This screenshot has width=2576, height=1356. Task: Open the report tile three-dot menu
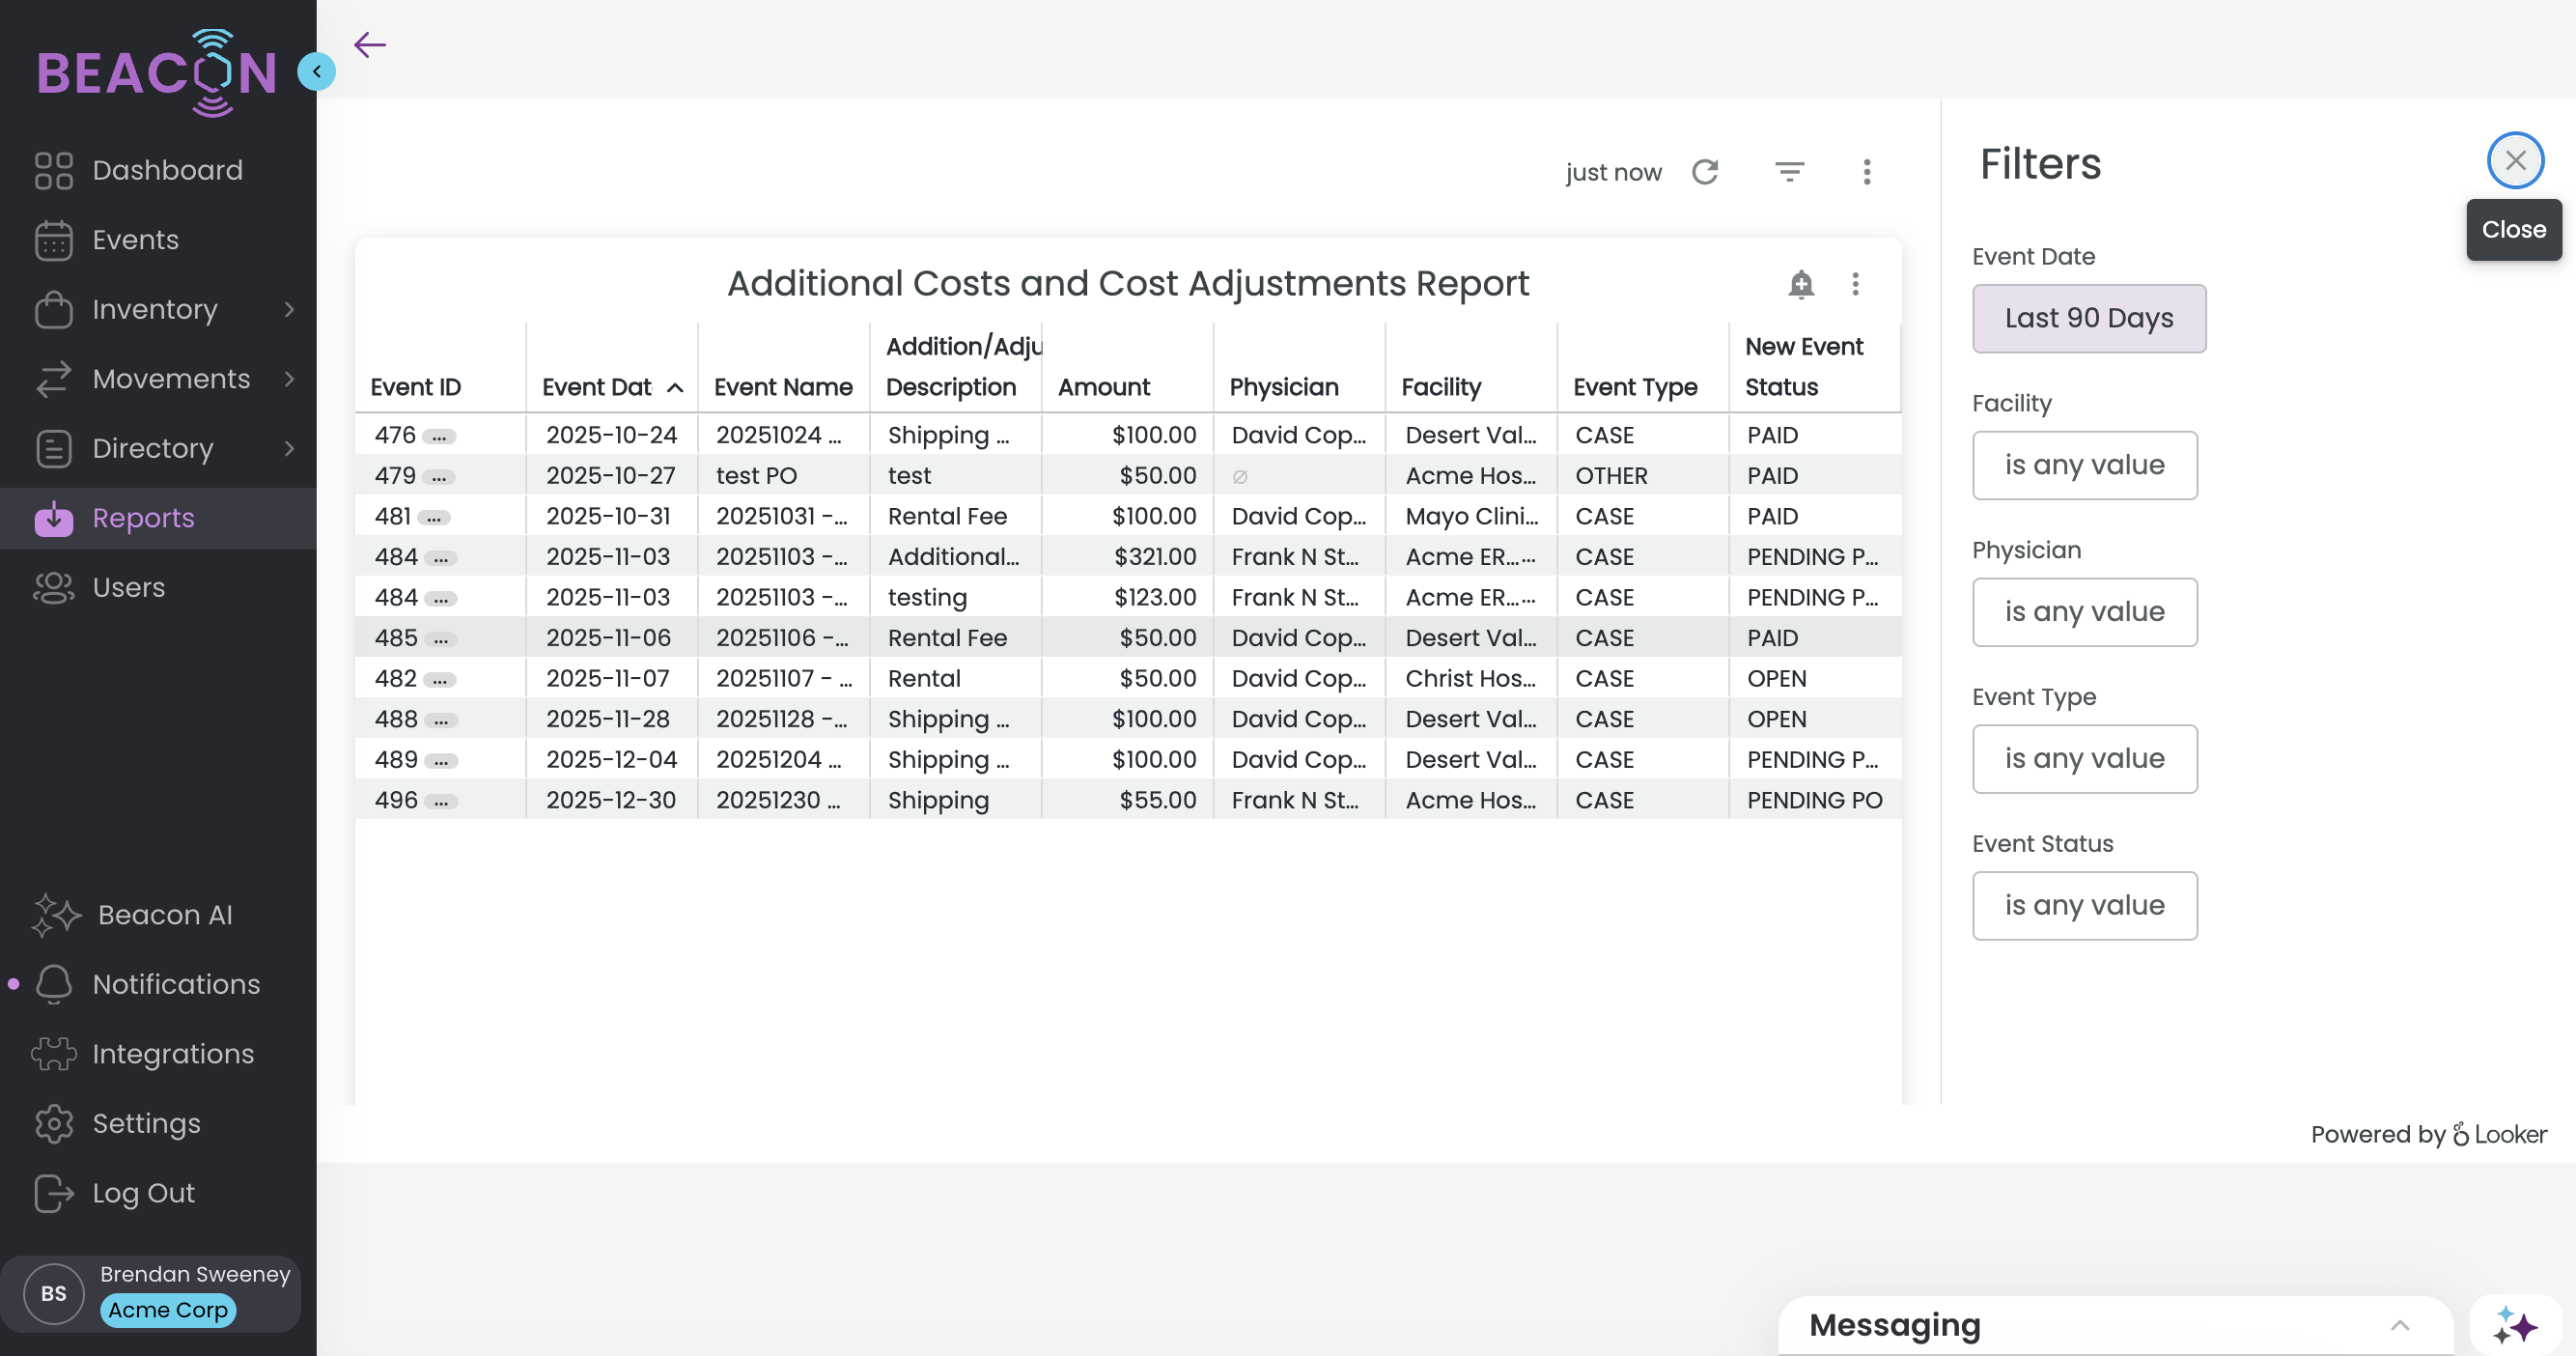pos(1855,284)
